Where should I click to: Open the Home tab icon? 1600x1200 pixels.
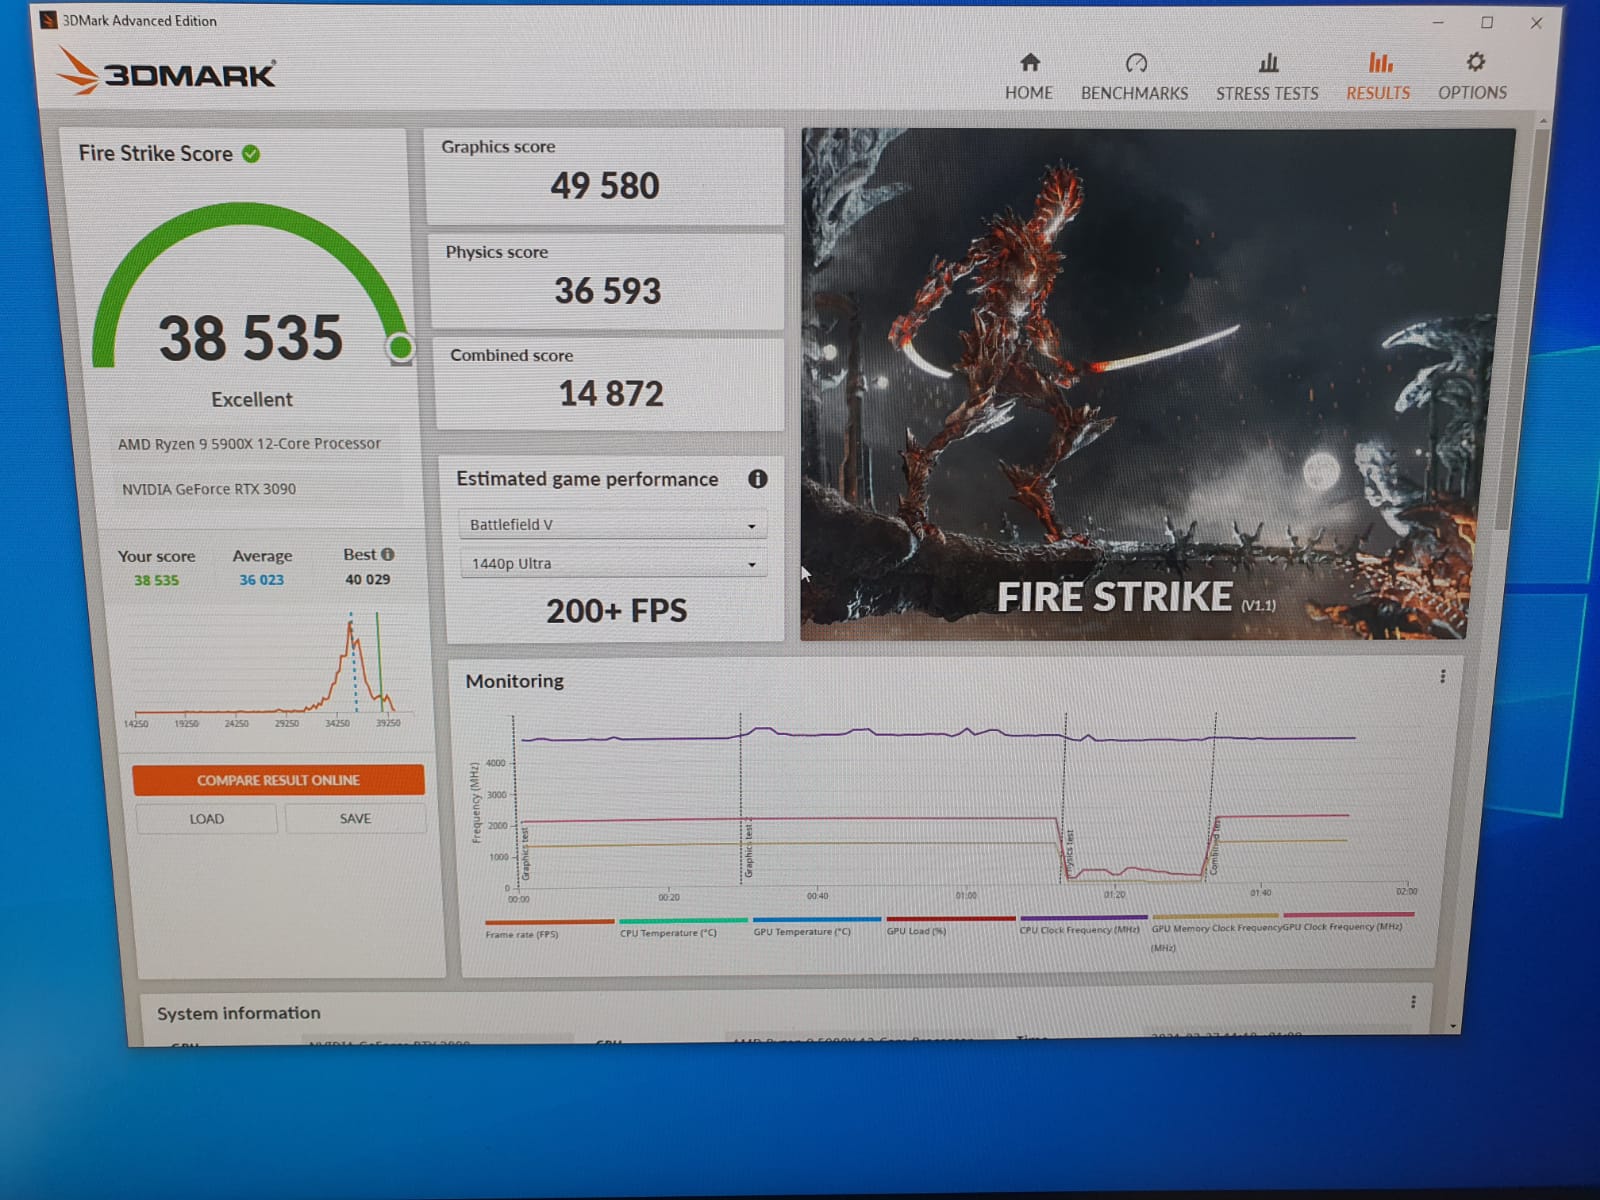click(x=1029, y=63)
